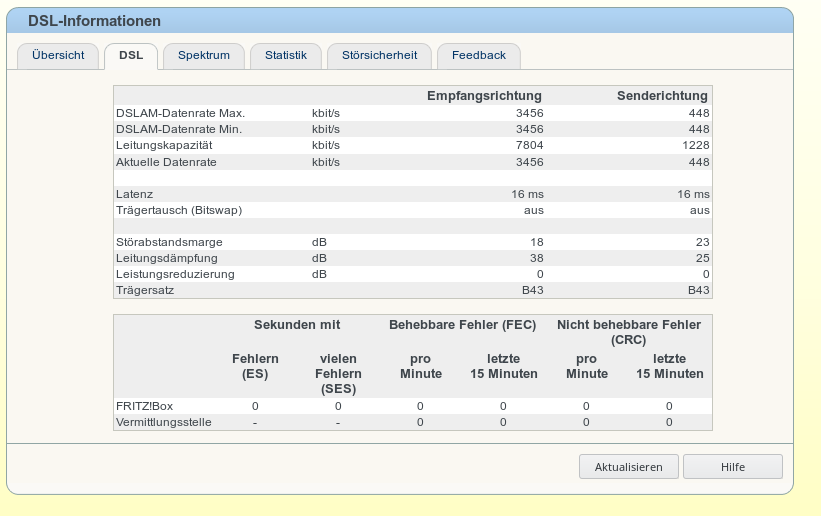Open the Spektrum tab

[x=204, y=56]
